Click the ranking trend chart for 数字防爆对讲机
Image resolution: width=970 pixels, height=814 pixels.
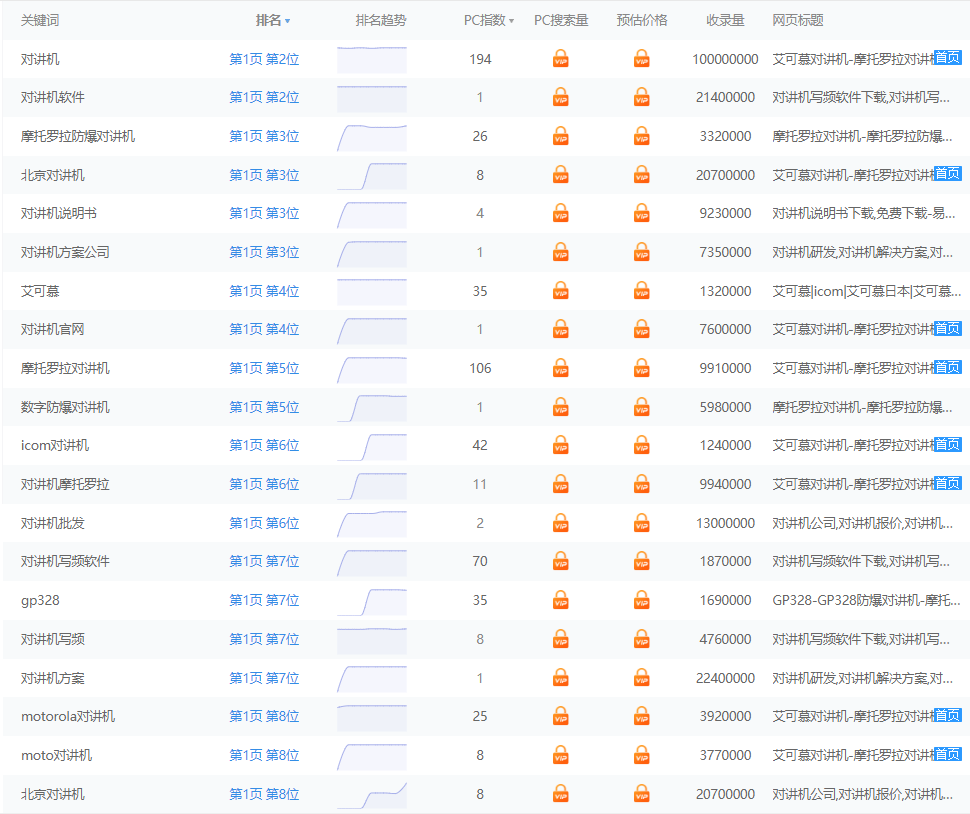coord(372,407)
